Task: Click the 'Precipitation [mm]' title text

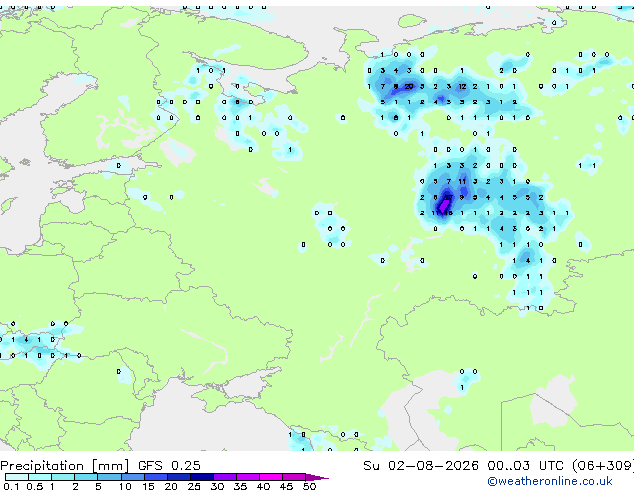Action: [x=65, y=466]
